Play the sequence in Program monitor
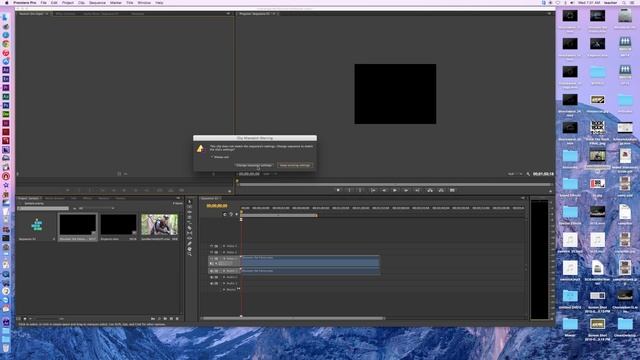This screenshot has height=360, width=640. pyautogui.click(x=395, y=190)
